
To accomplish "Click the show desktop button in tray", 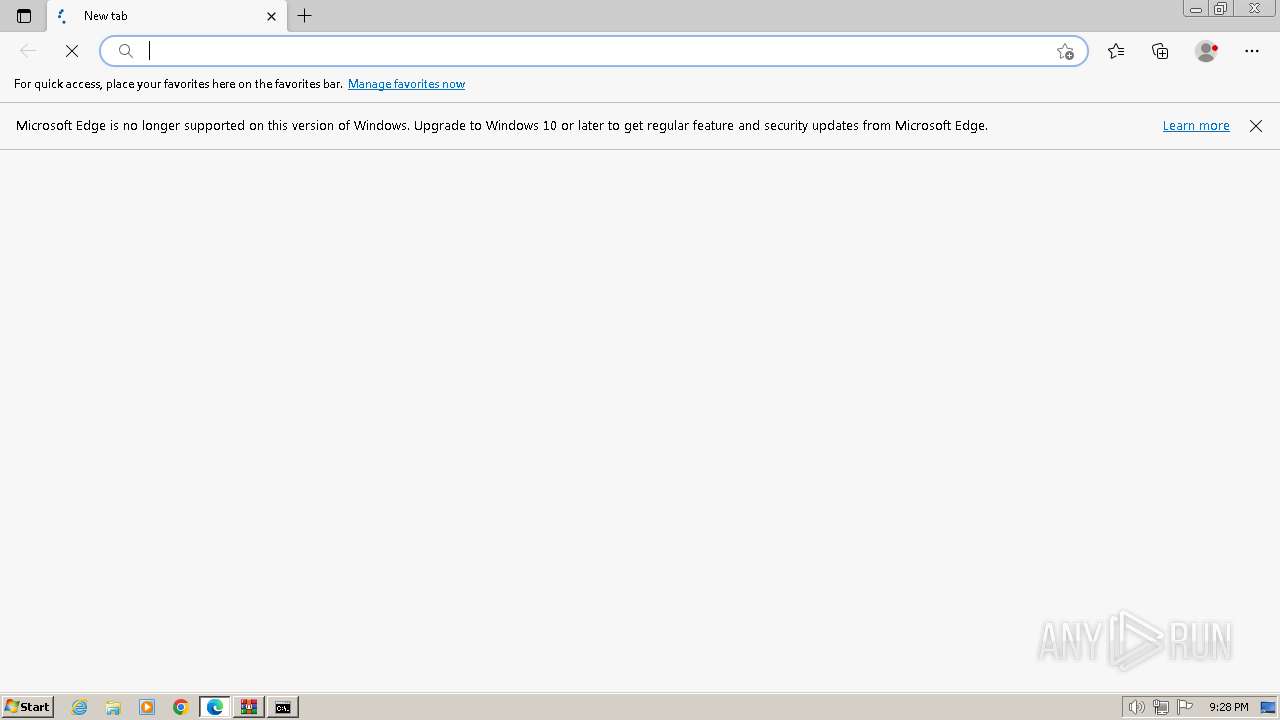I will point(1269,707).
